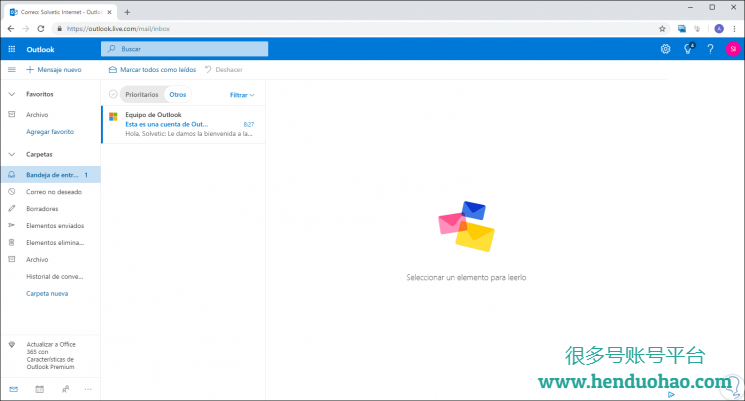Image resolution: width=745 pixels, height=401 pixels.
Task: Click the Inbox folder icon
Action: pyautogui.click(x=12, y=175)
